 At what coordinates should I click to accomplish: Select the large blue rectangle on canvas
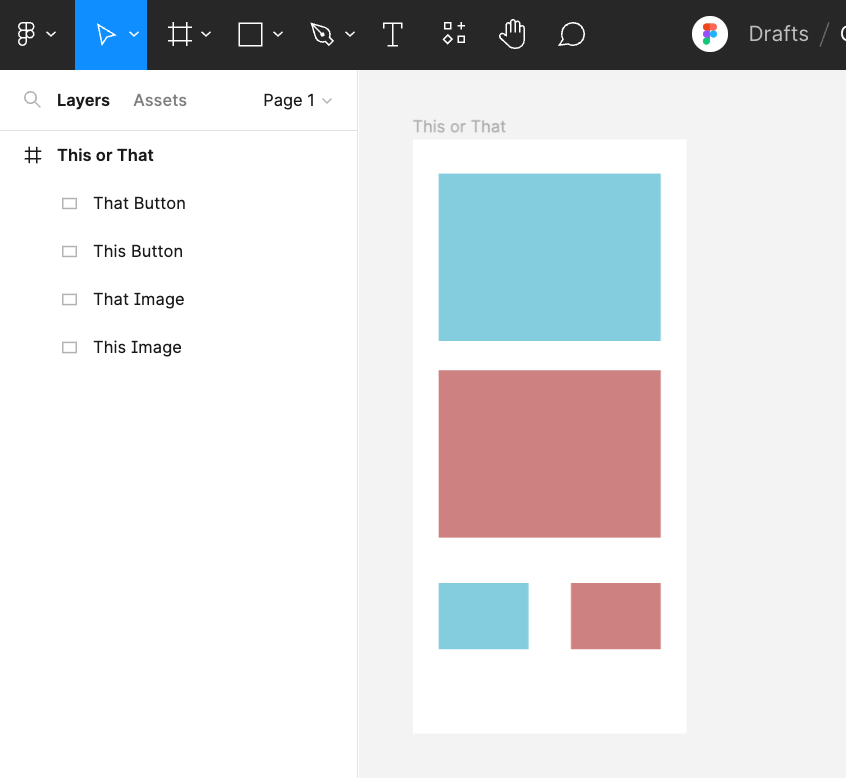coord(549,257)
